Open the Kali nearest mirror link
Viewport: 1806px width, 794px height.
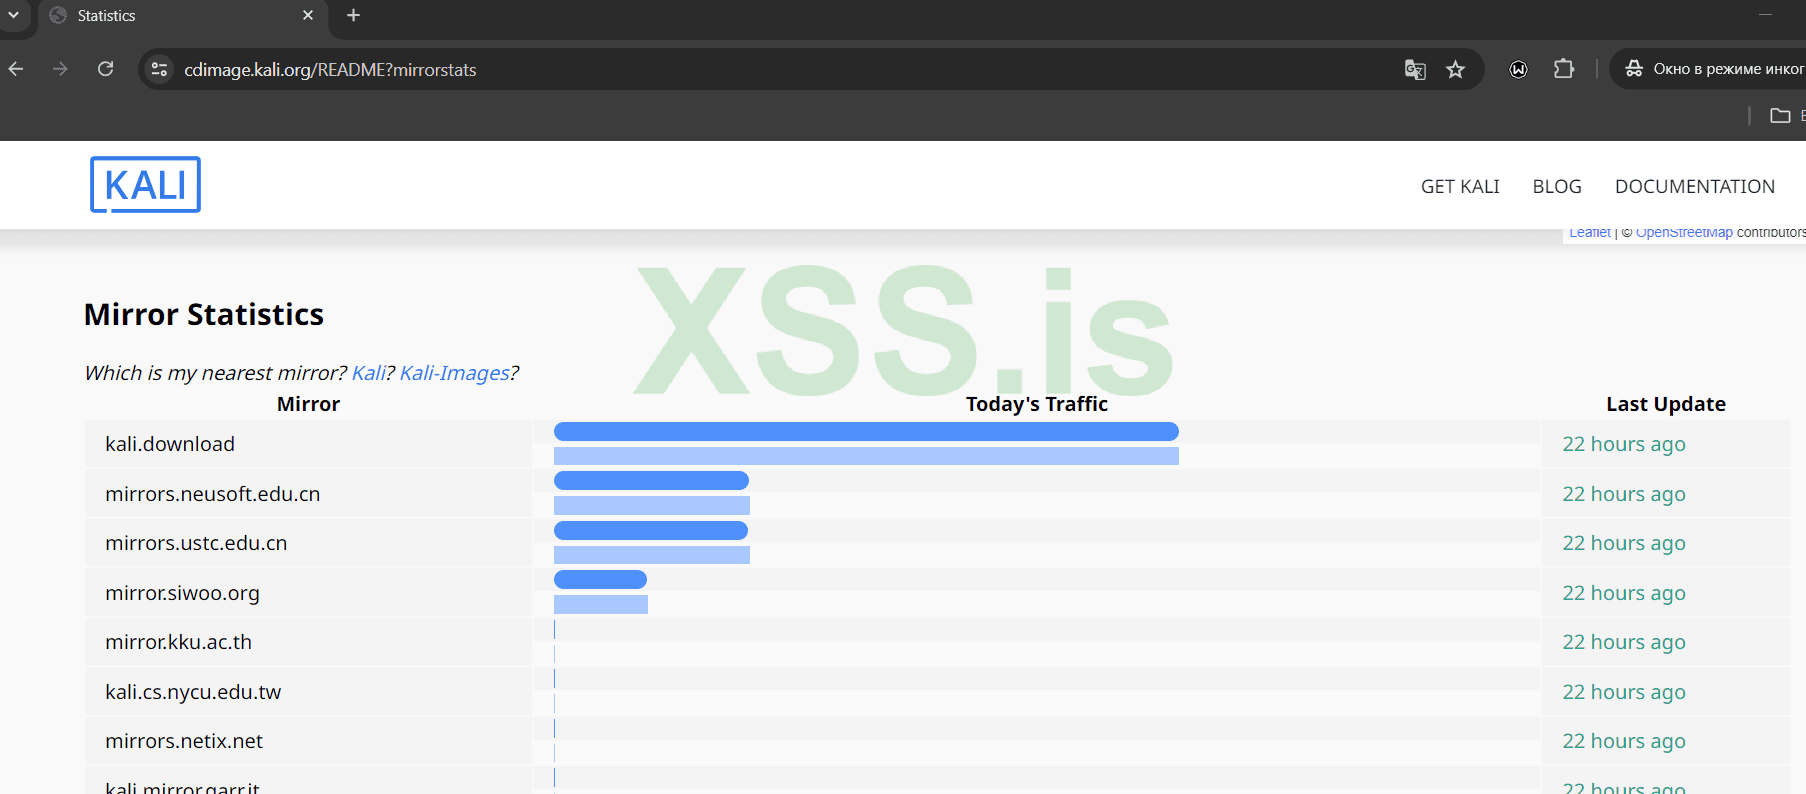point(369,373)
